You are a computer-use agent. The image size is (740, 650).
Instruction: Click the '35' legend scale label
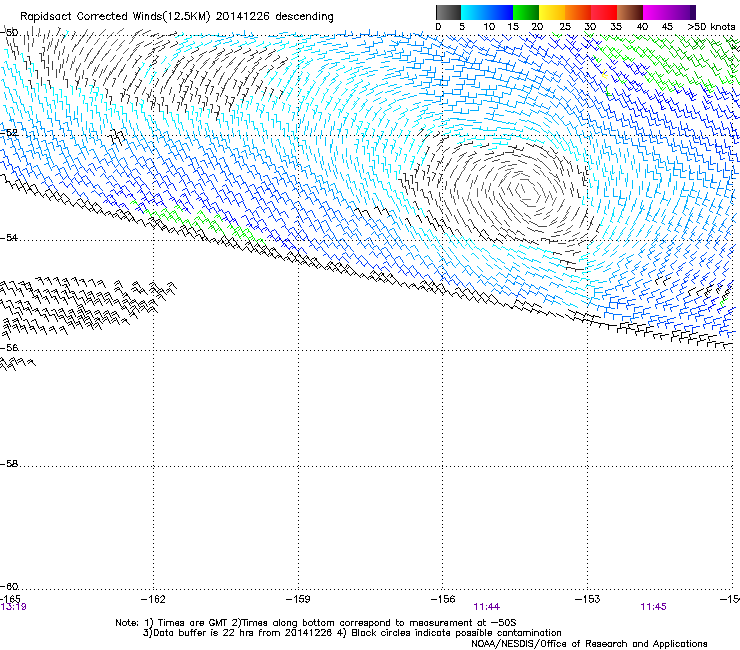click(616, 27)
